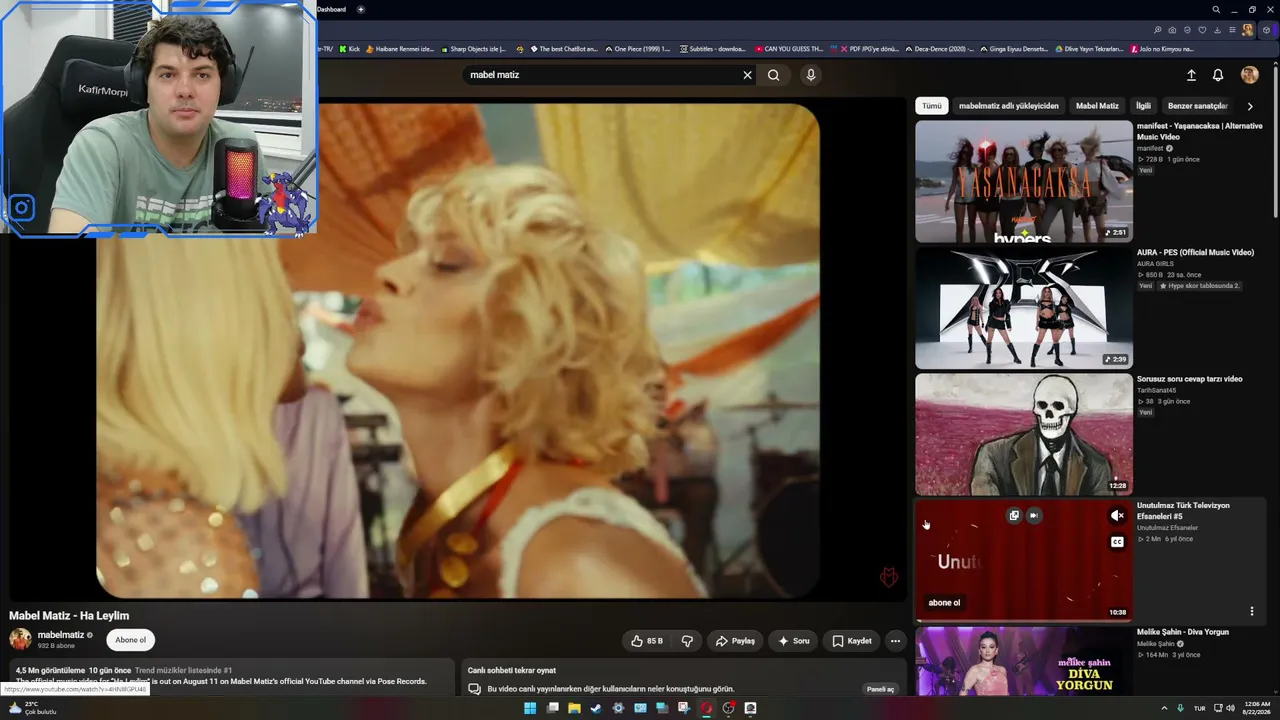
Task: Click the Soru ask button
Action: click(794, 641)
